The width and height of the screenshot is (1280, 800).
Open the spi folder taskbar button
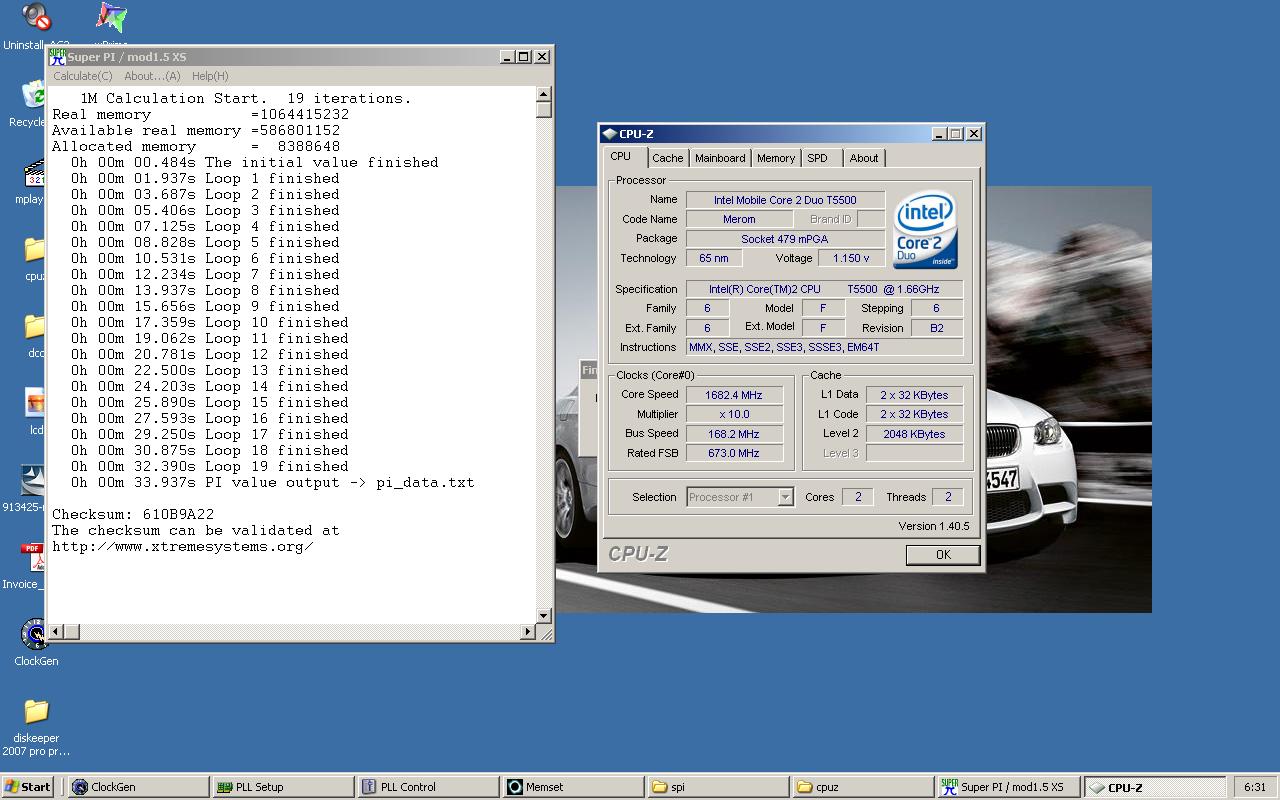(x=719, y=787)
